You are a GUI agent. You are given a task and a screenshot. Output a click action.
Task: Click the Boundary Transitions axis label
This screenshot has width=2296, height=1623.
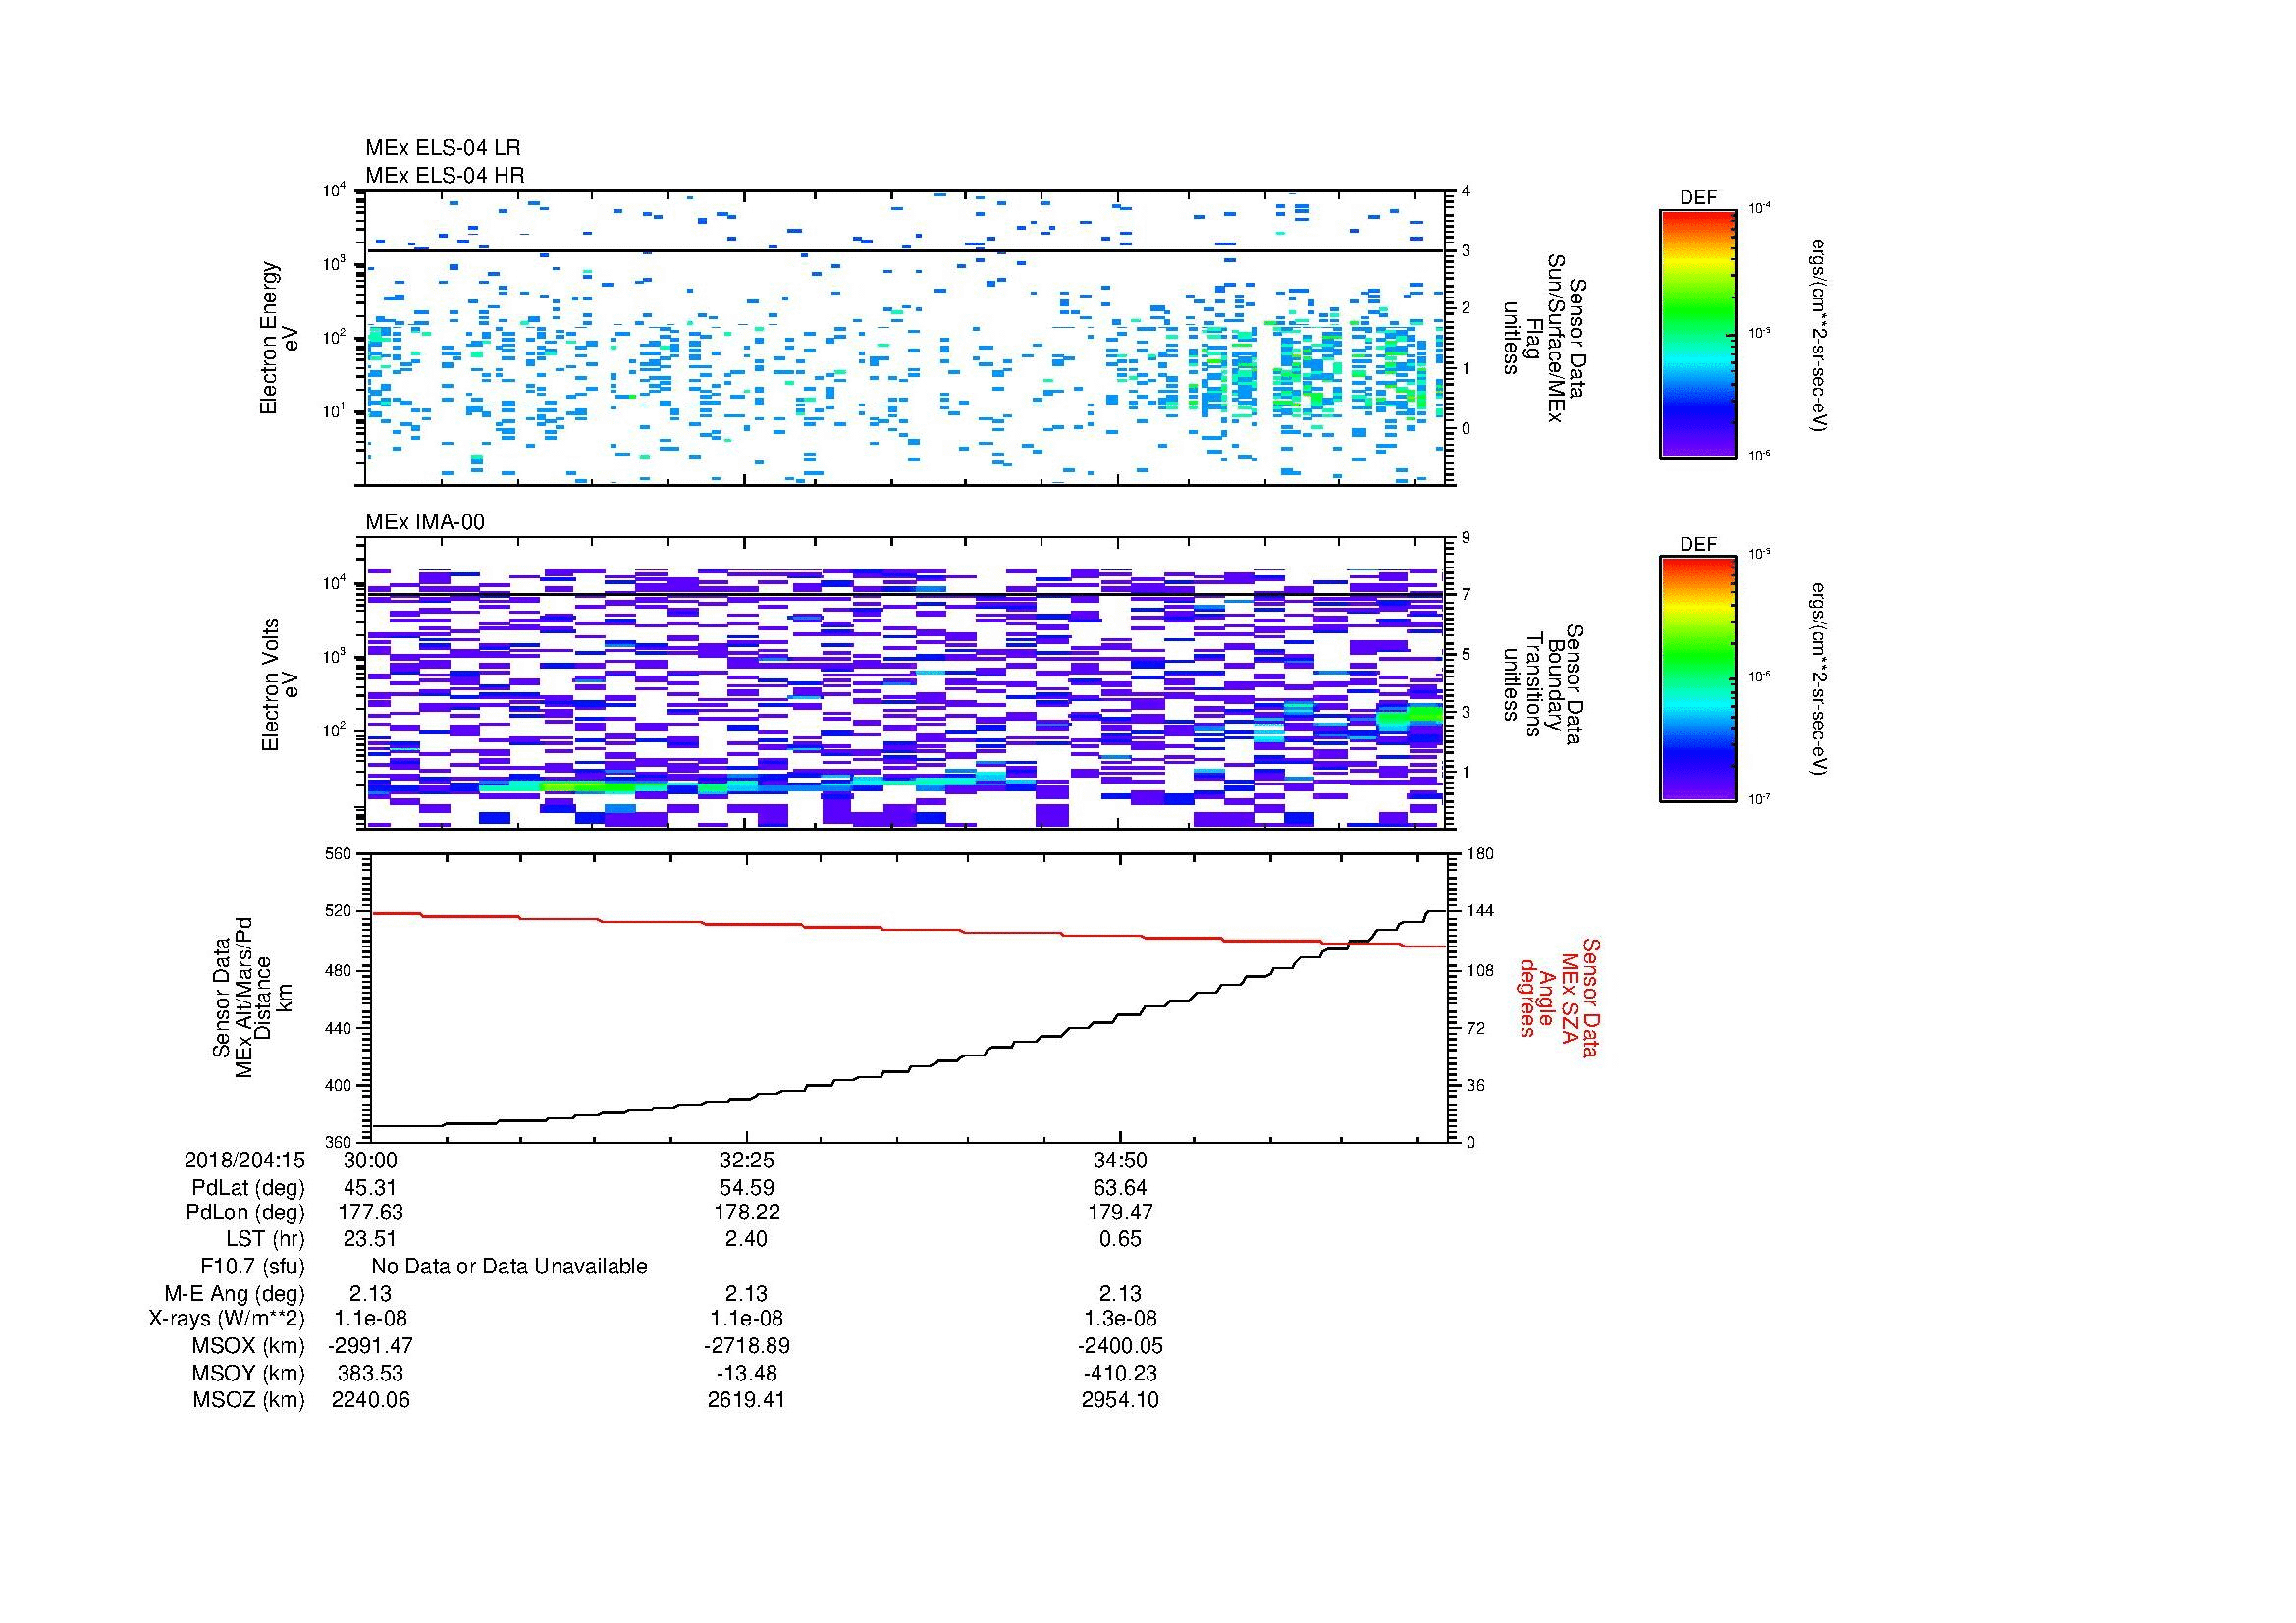click(x=1544, y=684)
